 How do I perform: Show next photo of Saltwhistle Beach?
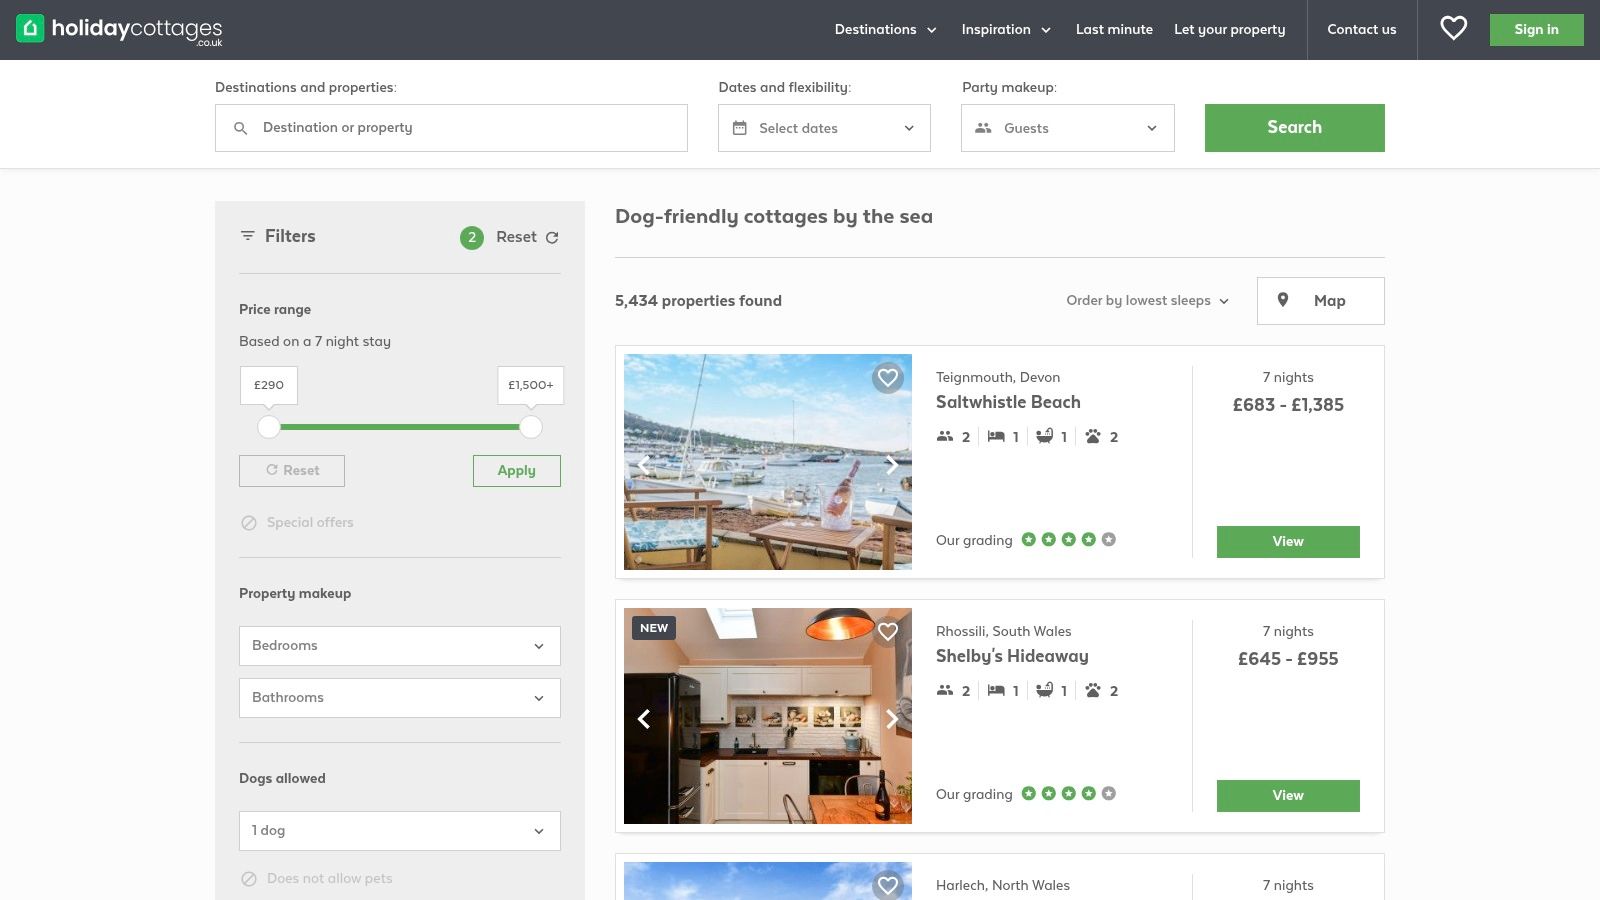point(891,464)
